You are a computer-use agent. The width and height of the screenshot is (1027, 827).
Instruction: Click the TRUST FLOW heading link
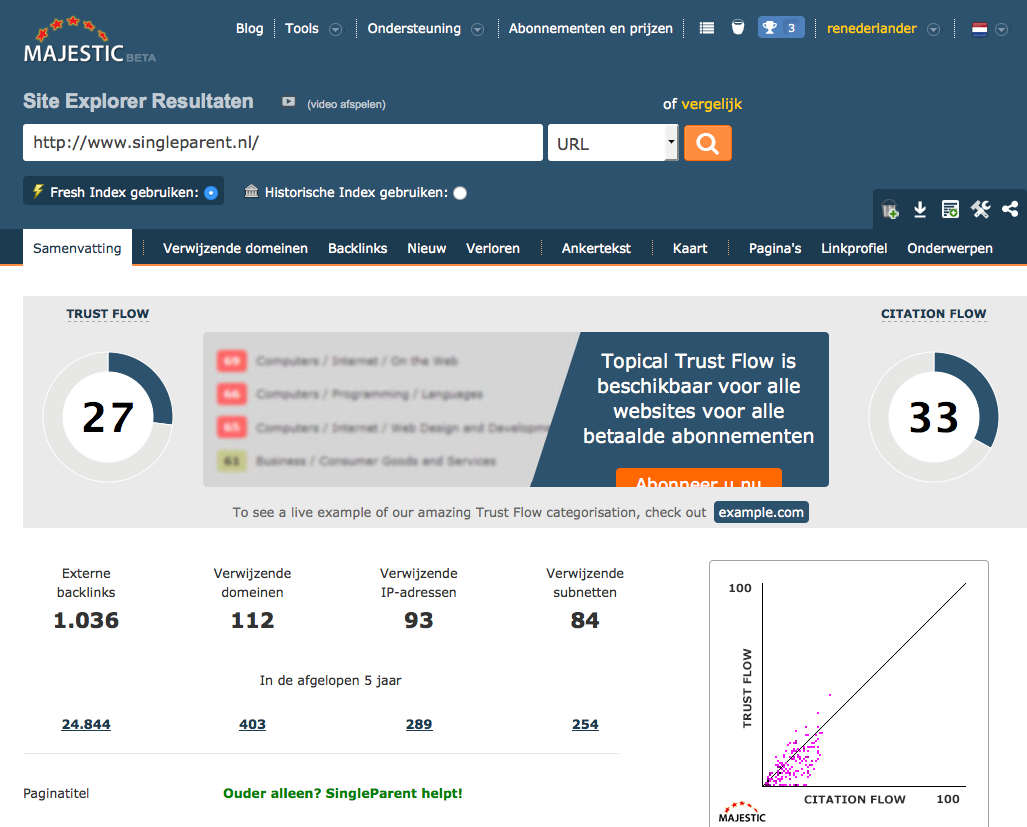pos(107,314)
